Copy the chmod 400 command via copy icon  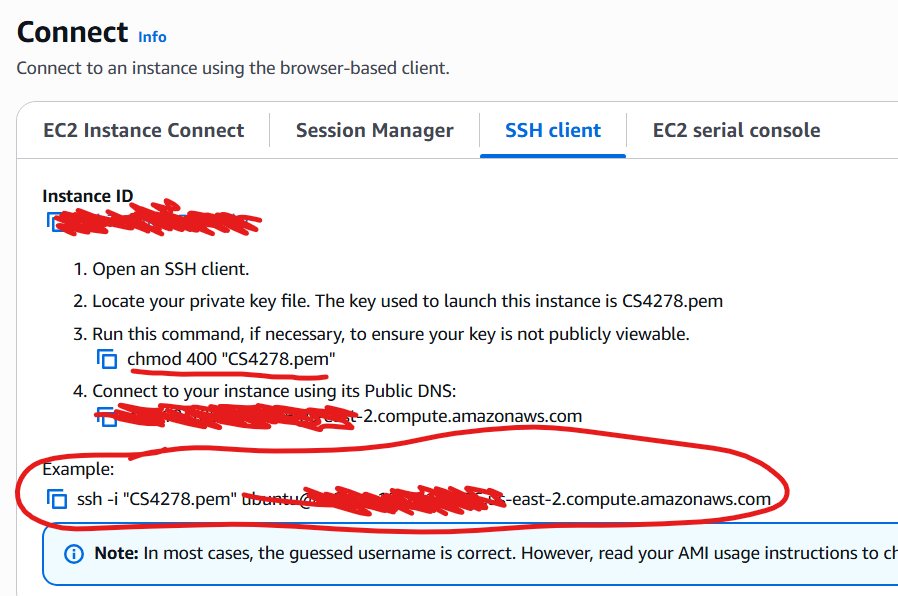coord(106,359)
